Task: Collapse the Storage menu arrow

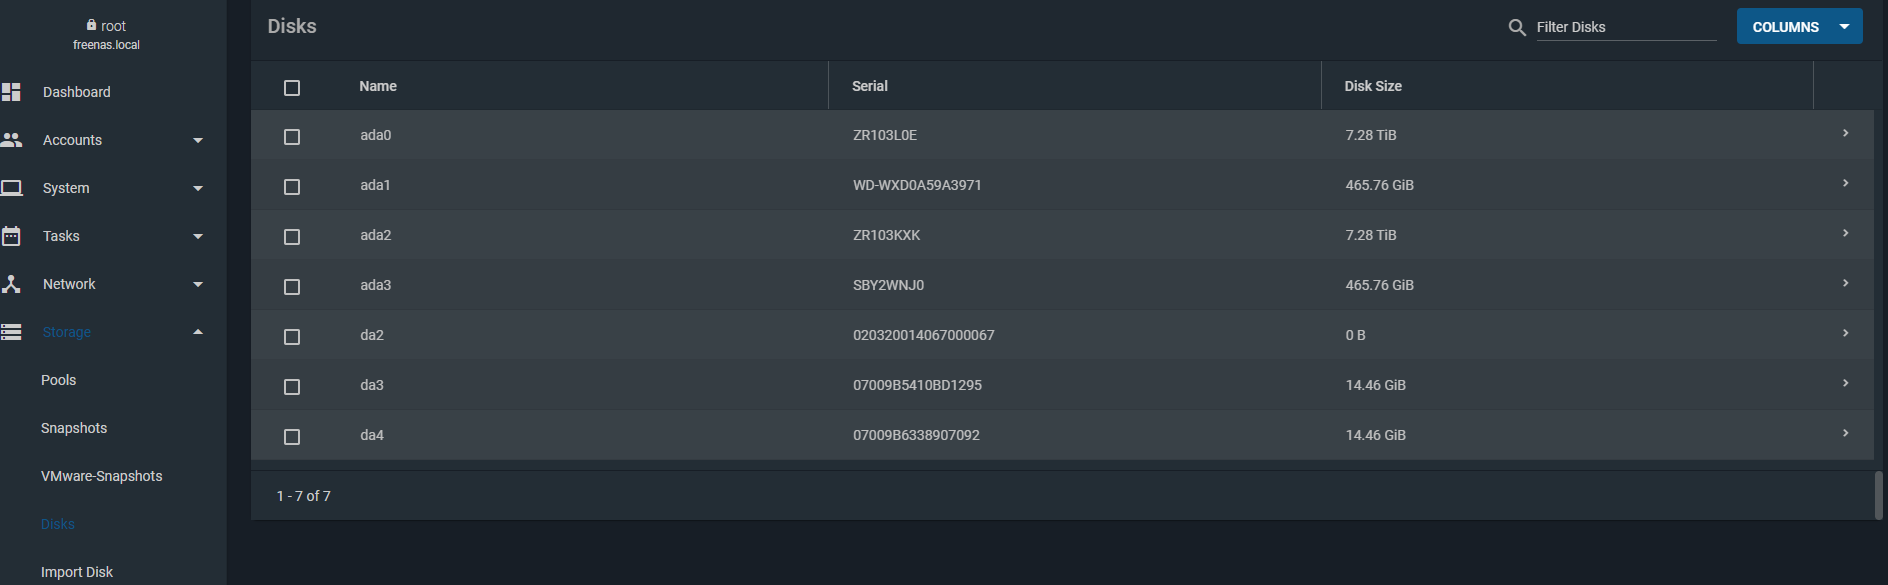Action: point(198,332)
